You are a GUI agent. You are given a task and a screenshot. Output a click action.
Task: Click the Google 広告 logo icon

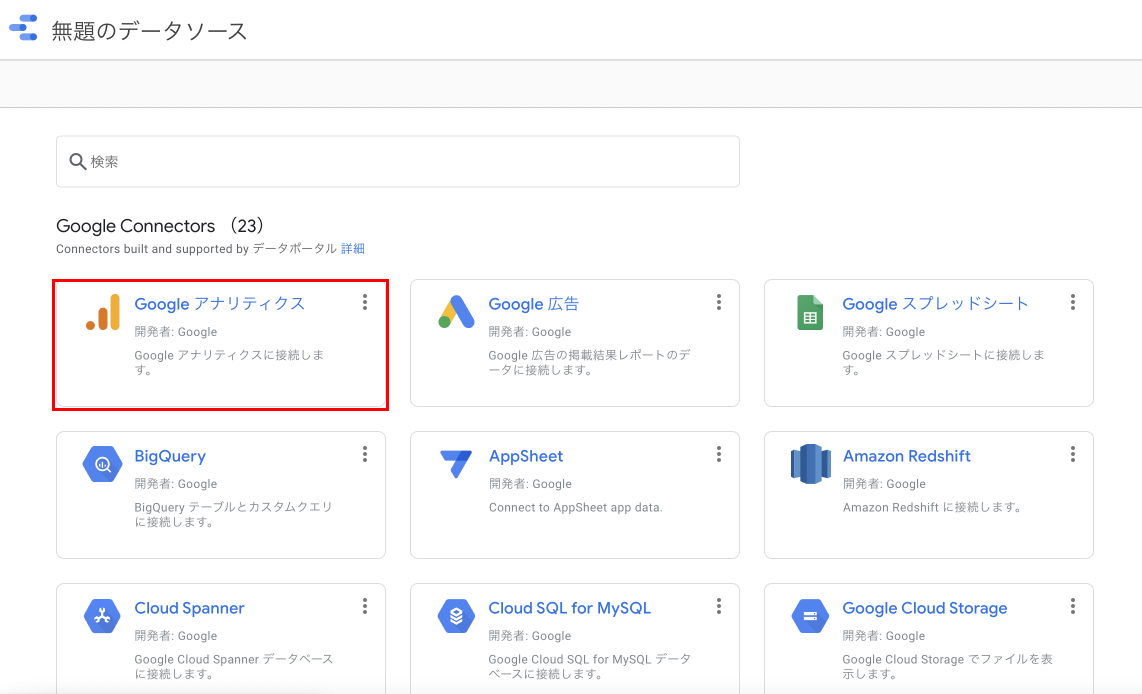(457, 312)
